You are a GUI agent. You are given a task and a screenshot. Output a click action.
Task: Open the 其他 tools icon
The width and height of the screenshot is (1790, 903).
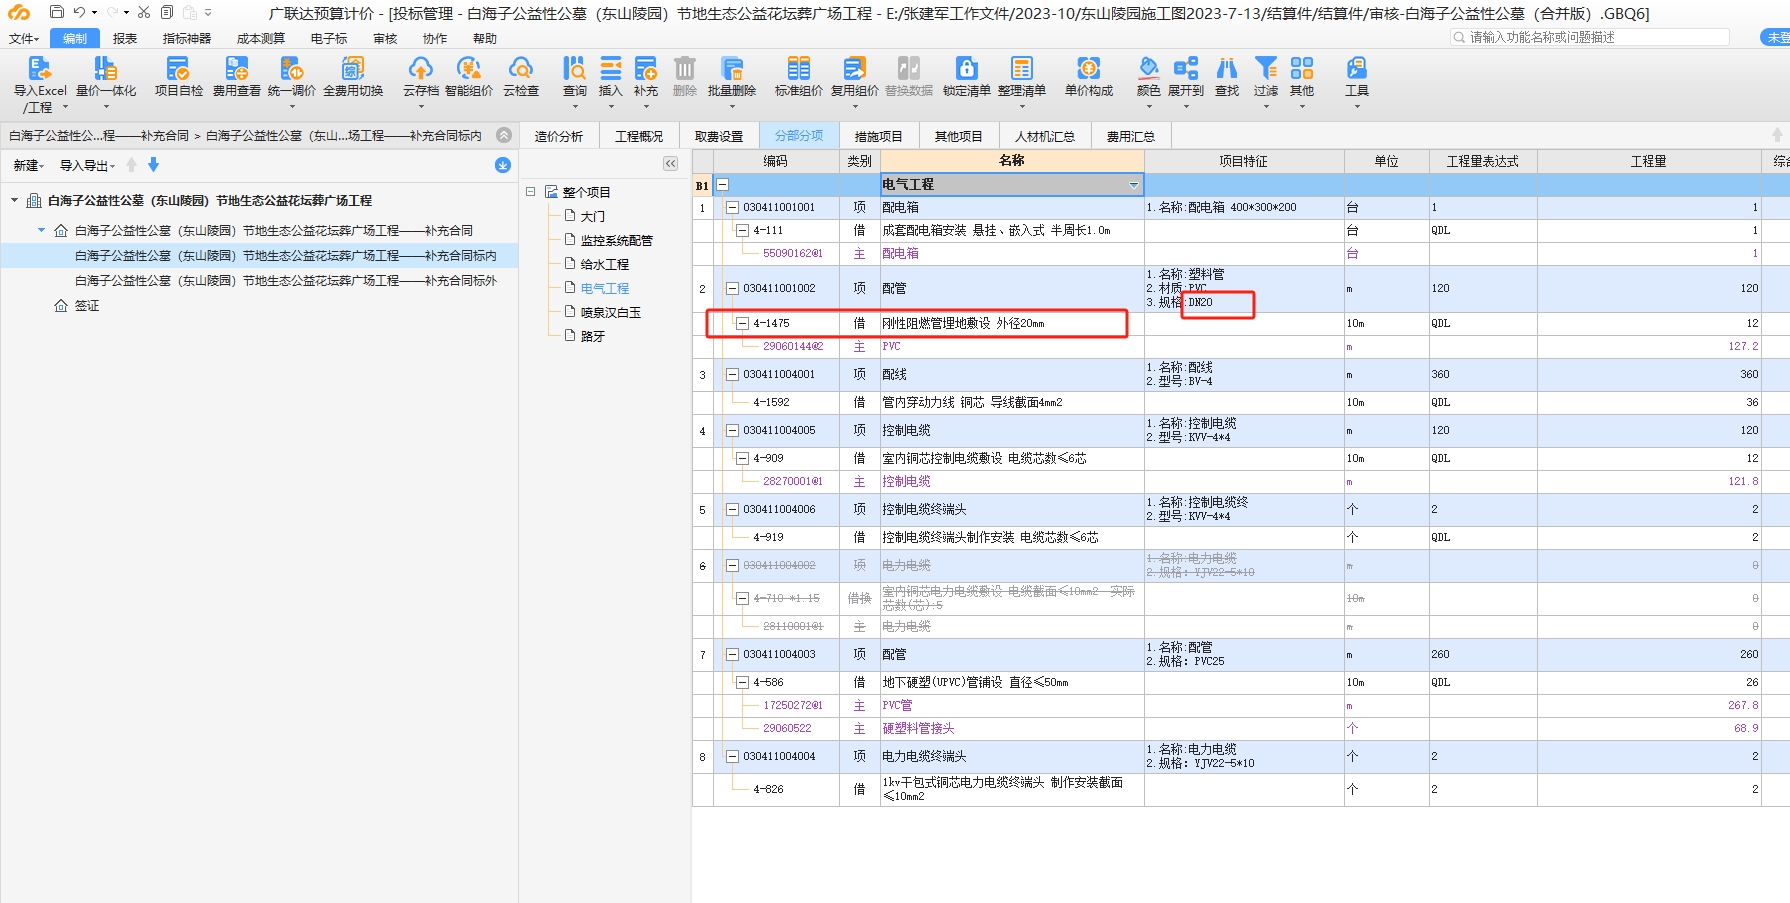point(1302,68)
